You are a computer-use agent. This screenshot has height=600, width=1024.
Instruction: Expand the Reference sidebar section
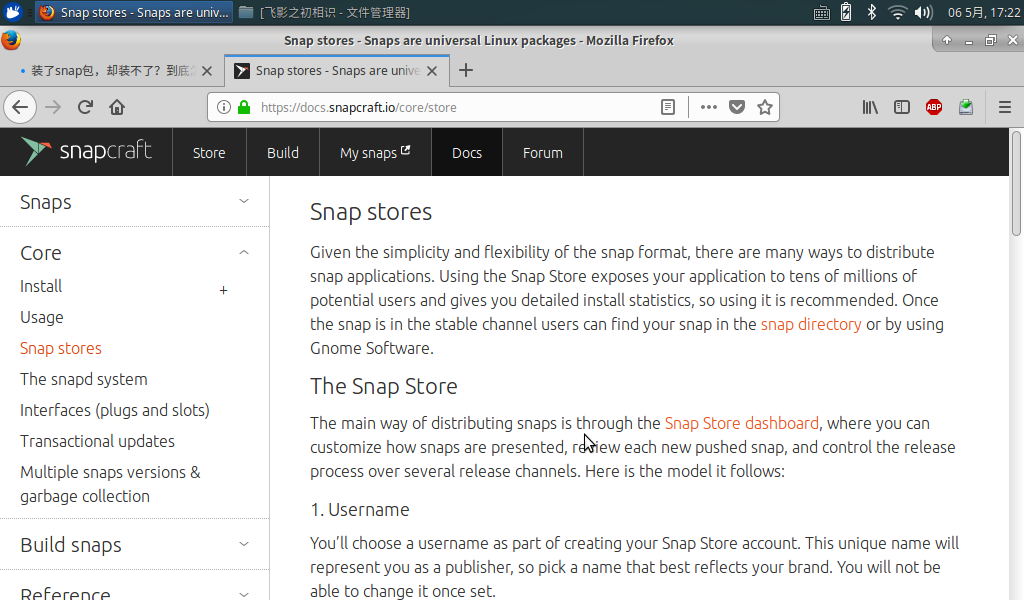pos(244,594)
